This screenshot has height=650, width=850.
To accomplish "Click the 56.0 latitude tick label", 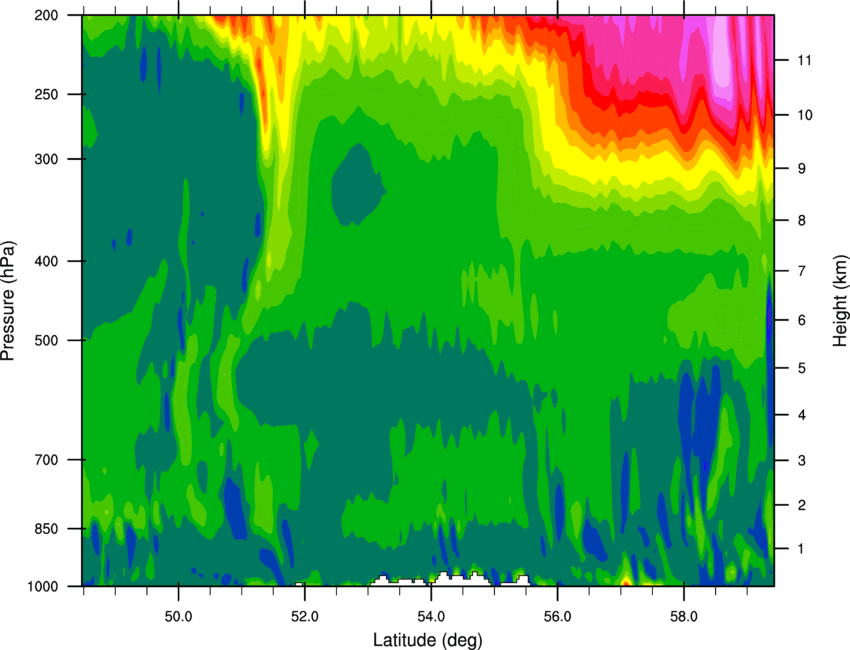I will pyautogui.click(x=558, y=617).
